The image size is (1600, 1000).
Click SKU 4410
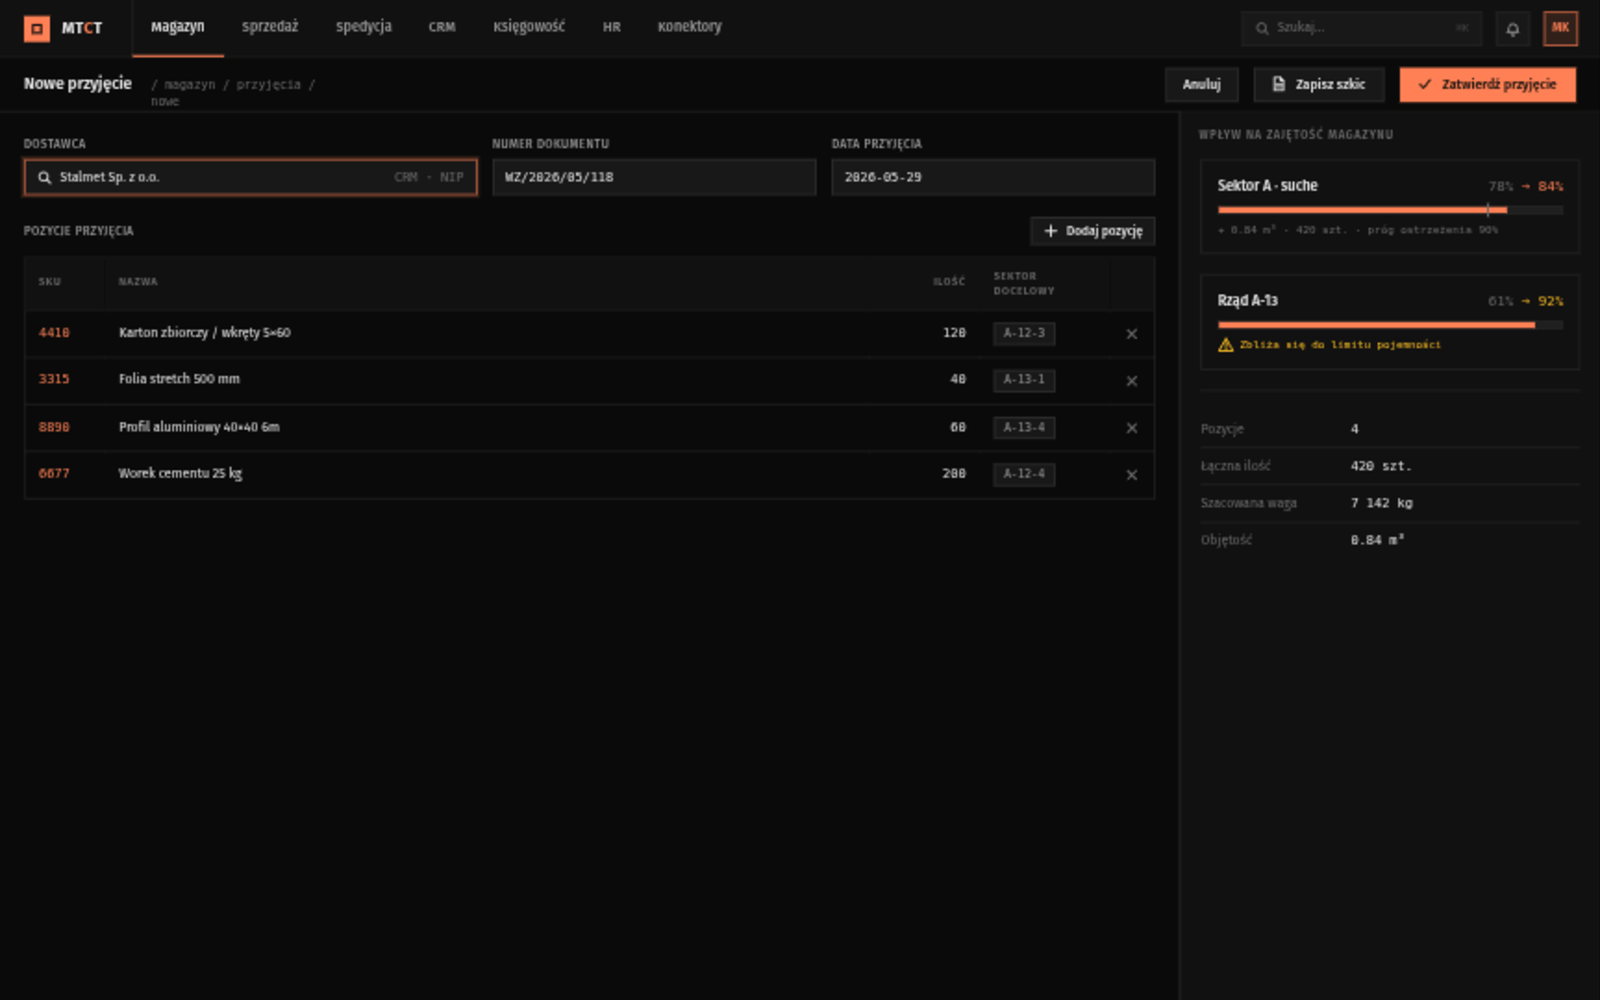coord(54,333)
